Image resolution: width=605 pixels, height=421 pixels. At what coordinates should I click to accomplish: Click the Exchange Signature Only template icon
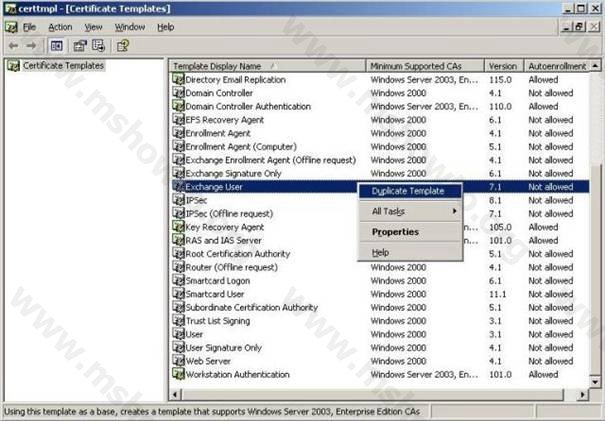point(178,173)
